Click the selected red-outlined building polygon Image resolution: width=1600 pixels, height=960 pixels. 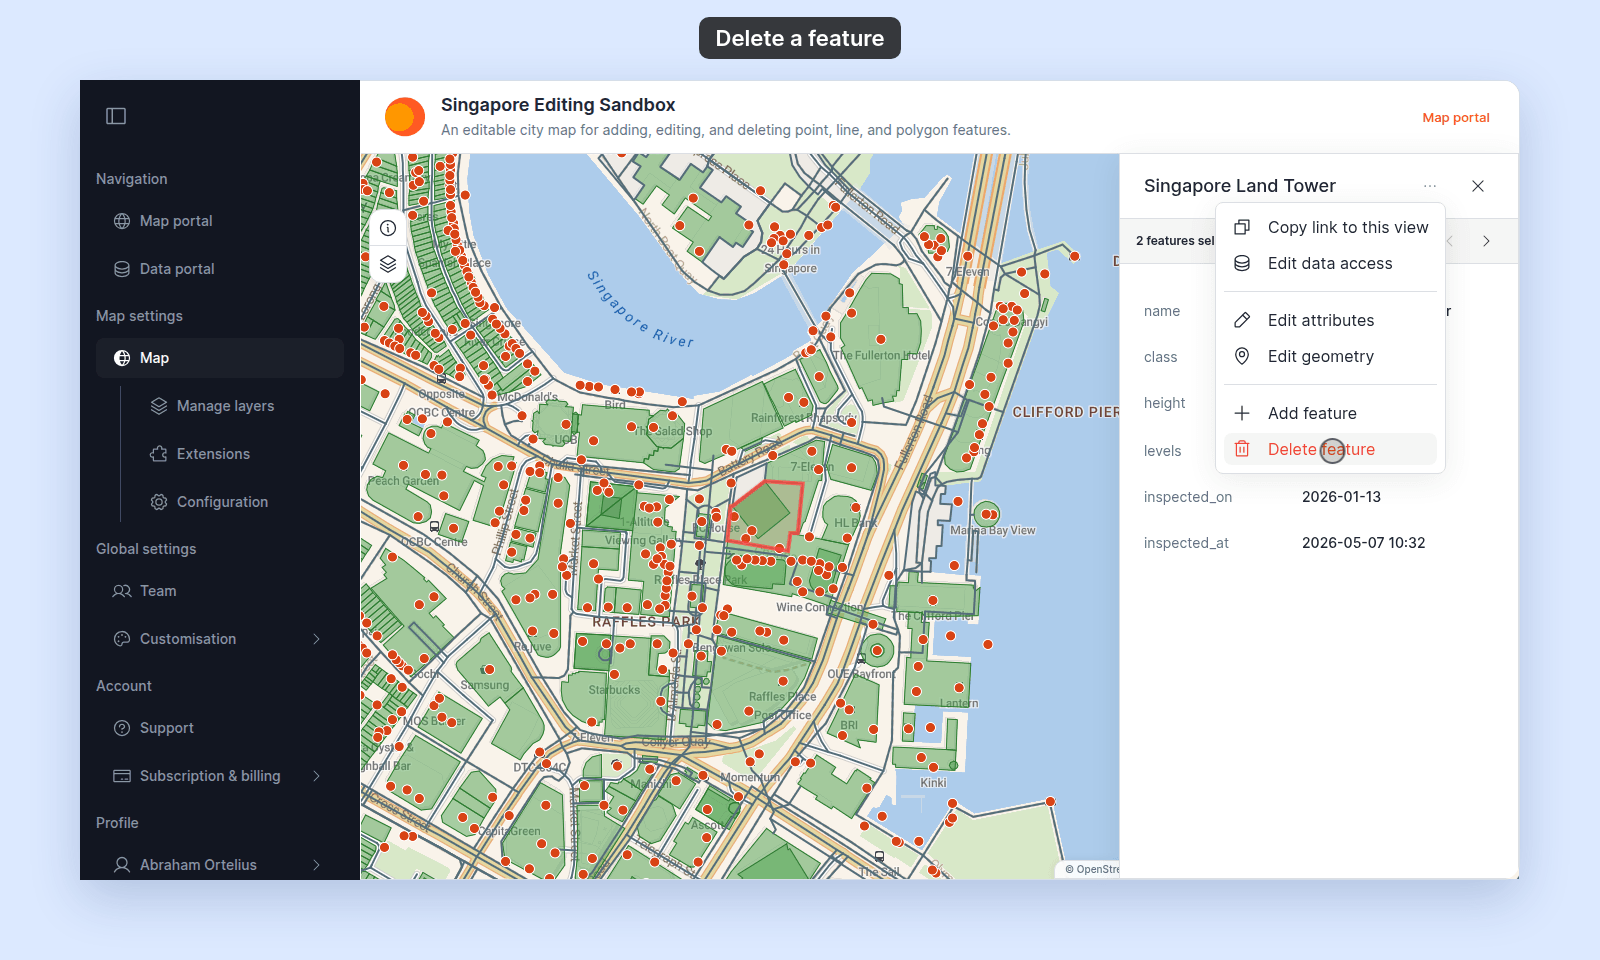pos(765,515)
